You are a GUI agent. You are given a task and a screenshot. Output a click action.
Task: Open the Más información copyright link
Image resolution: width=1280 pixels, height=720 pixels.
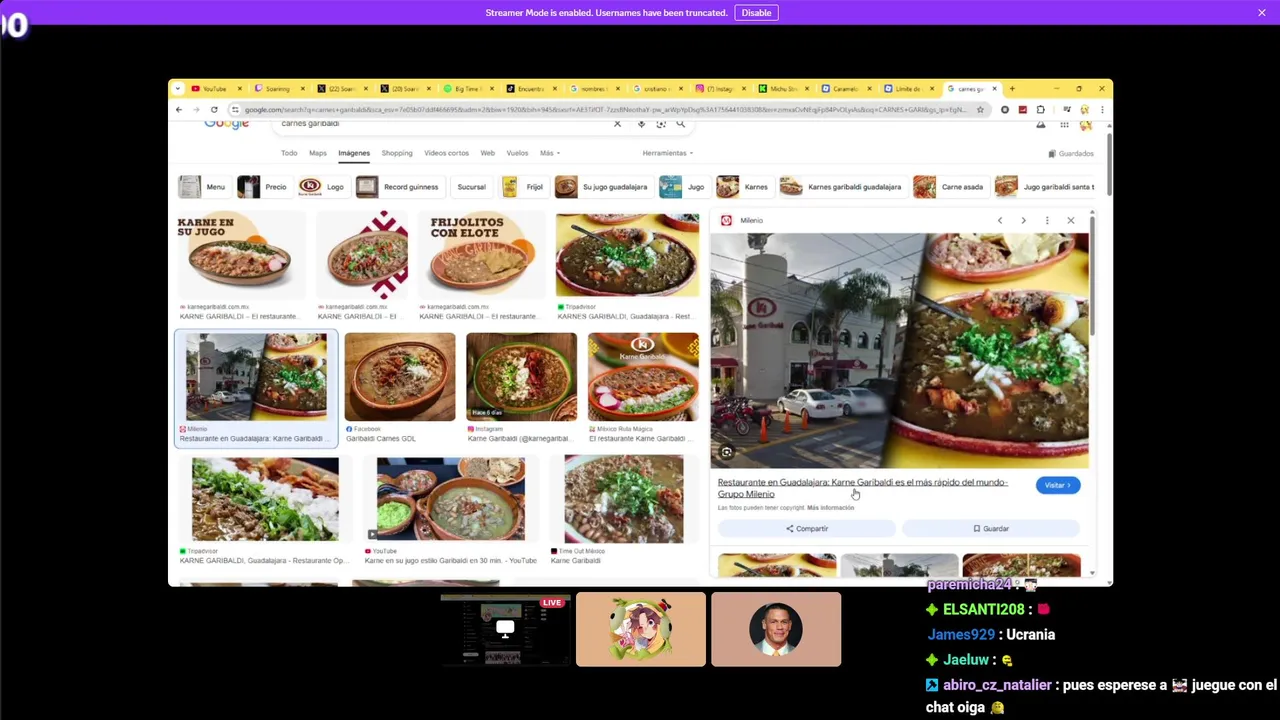click(831, 508)
